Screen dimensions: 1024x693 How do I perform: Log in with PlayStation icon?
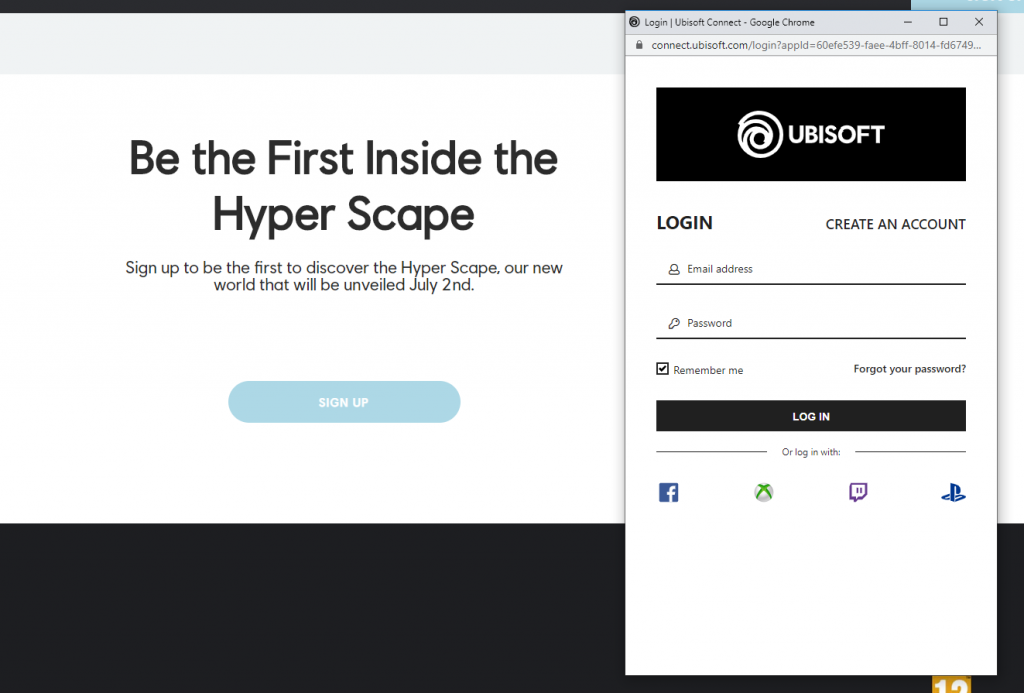click(953, 492)
